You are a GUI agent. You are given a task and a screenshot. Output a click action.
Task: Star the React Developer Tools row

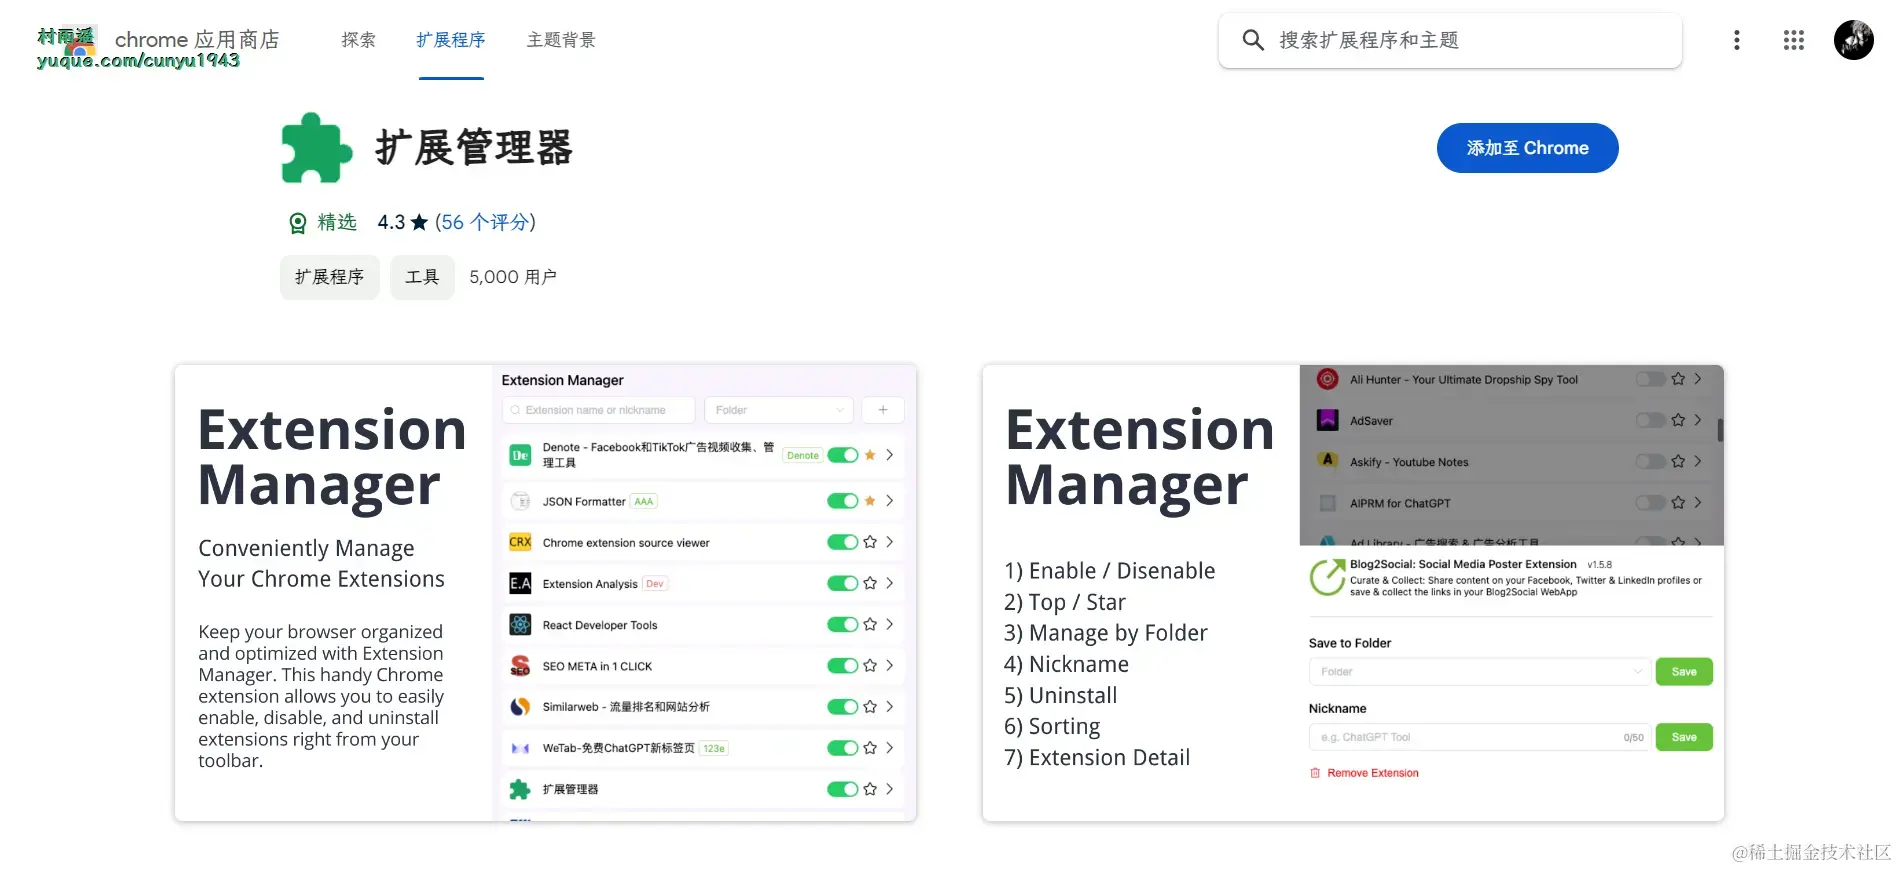pyautogui.click(x=870, y=624)
